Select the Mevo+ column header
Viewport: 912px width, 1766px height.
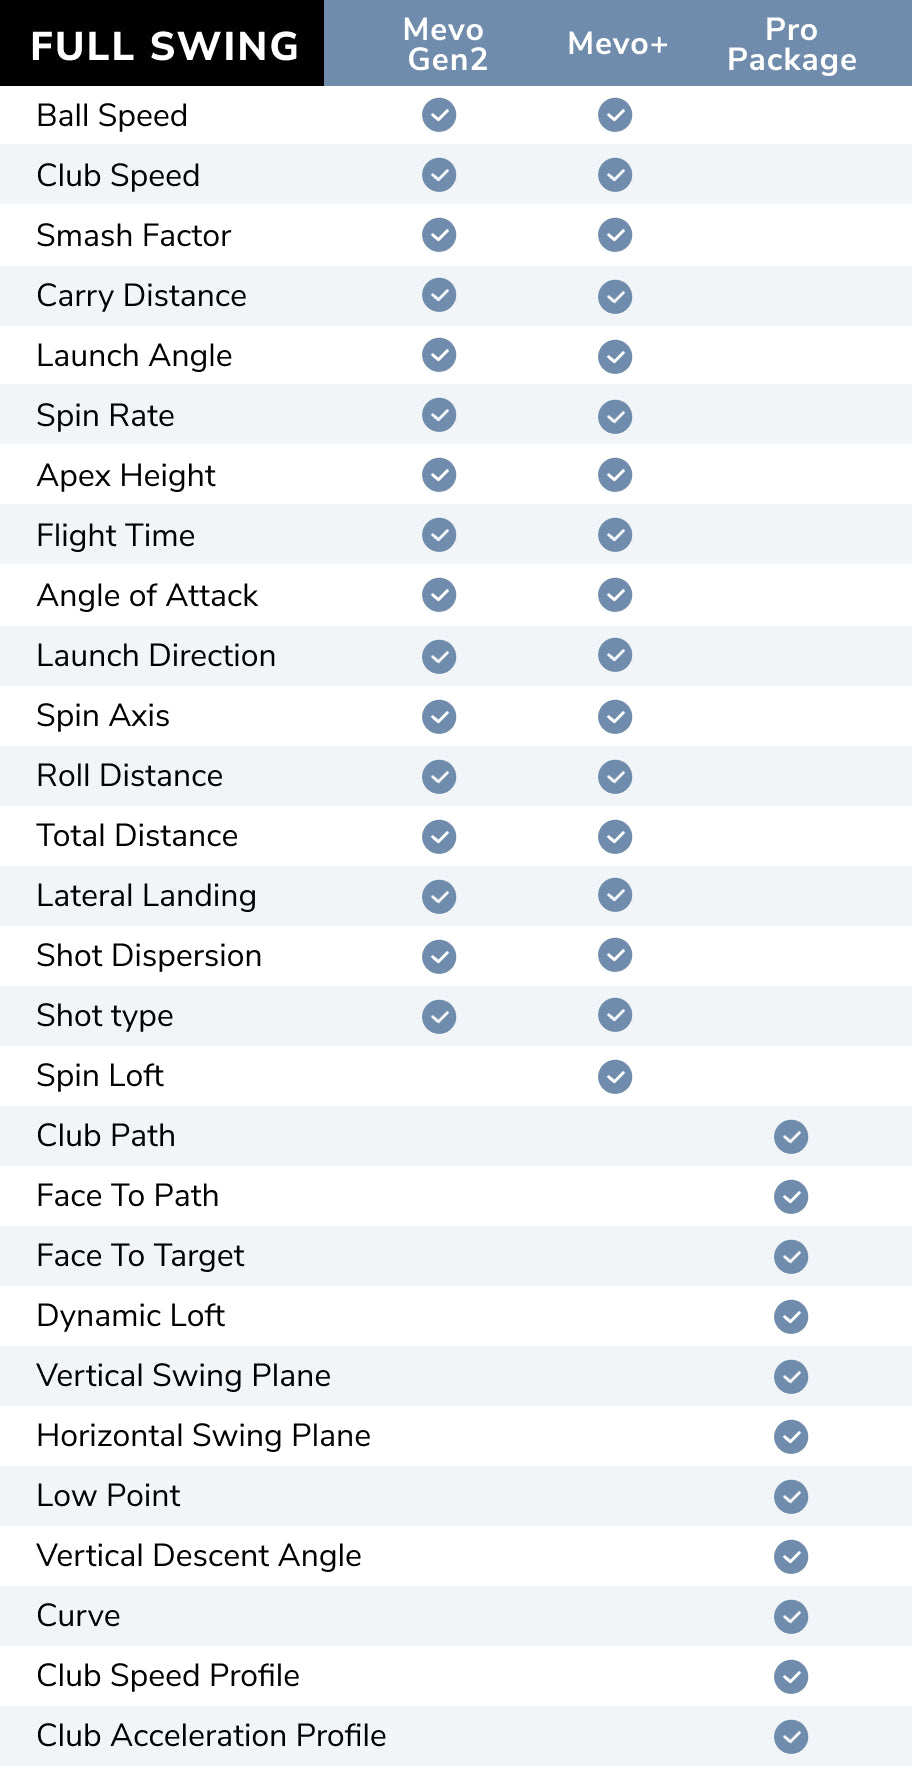[617, 44]
